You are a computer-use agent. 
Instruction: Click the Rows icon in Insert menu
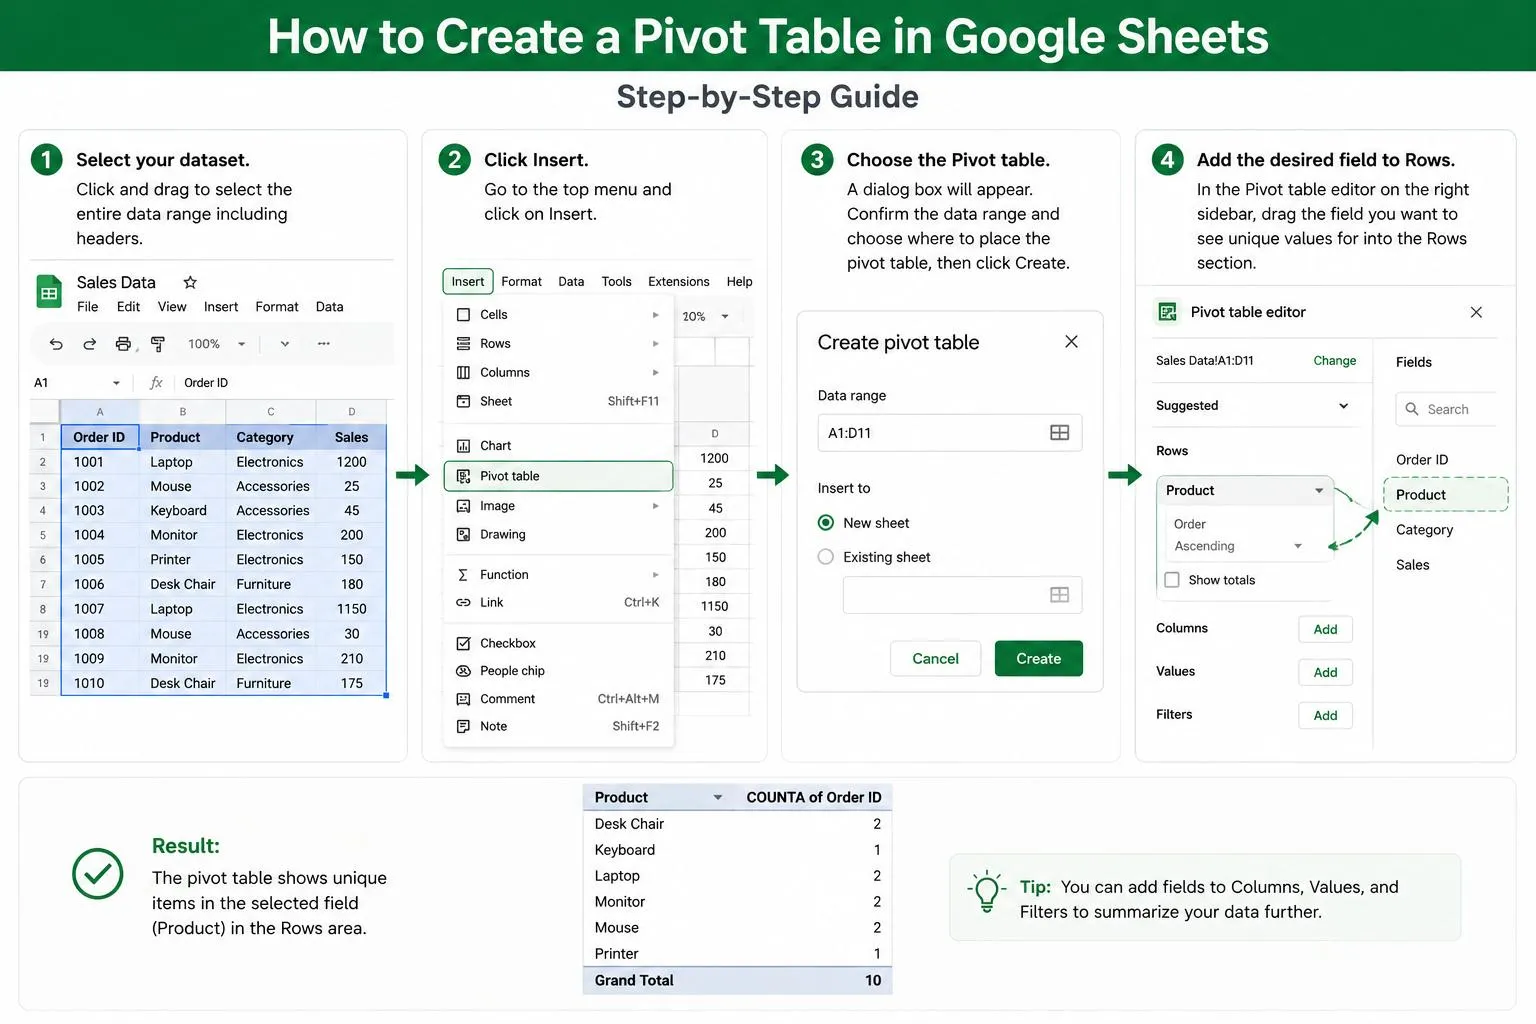[x=463, y=344]
